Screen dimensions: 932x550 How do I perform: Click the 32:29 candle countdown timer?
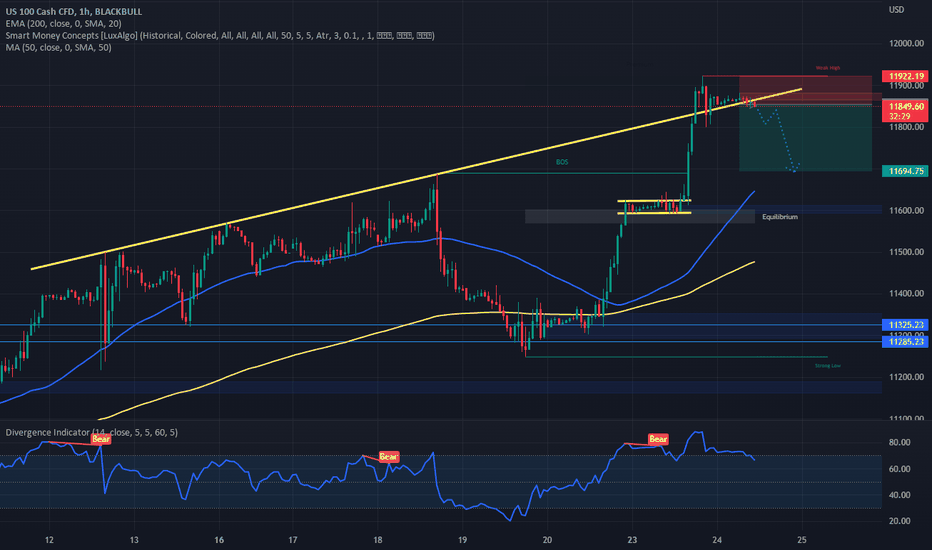coord(900,117)
